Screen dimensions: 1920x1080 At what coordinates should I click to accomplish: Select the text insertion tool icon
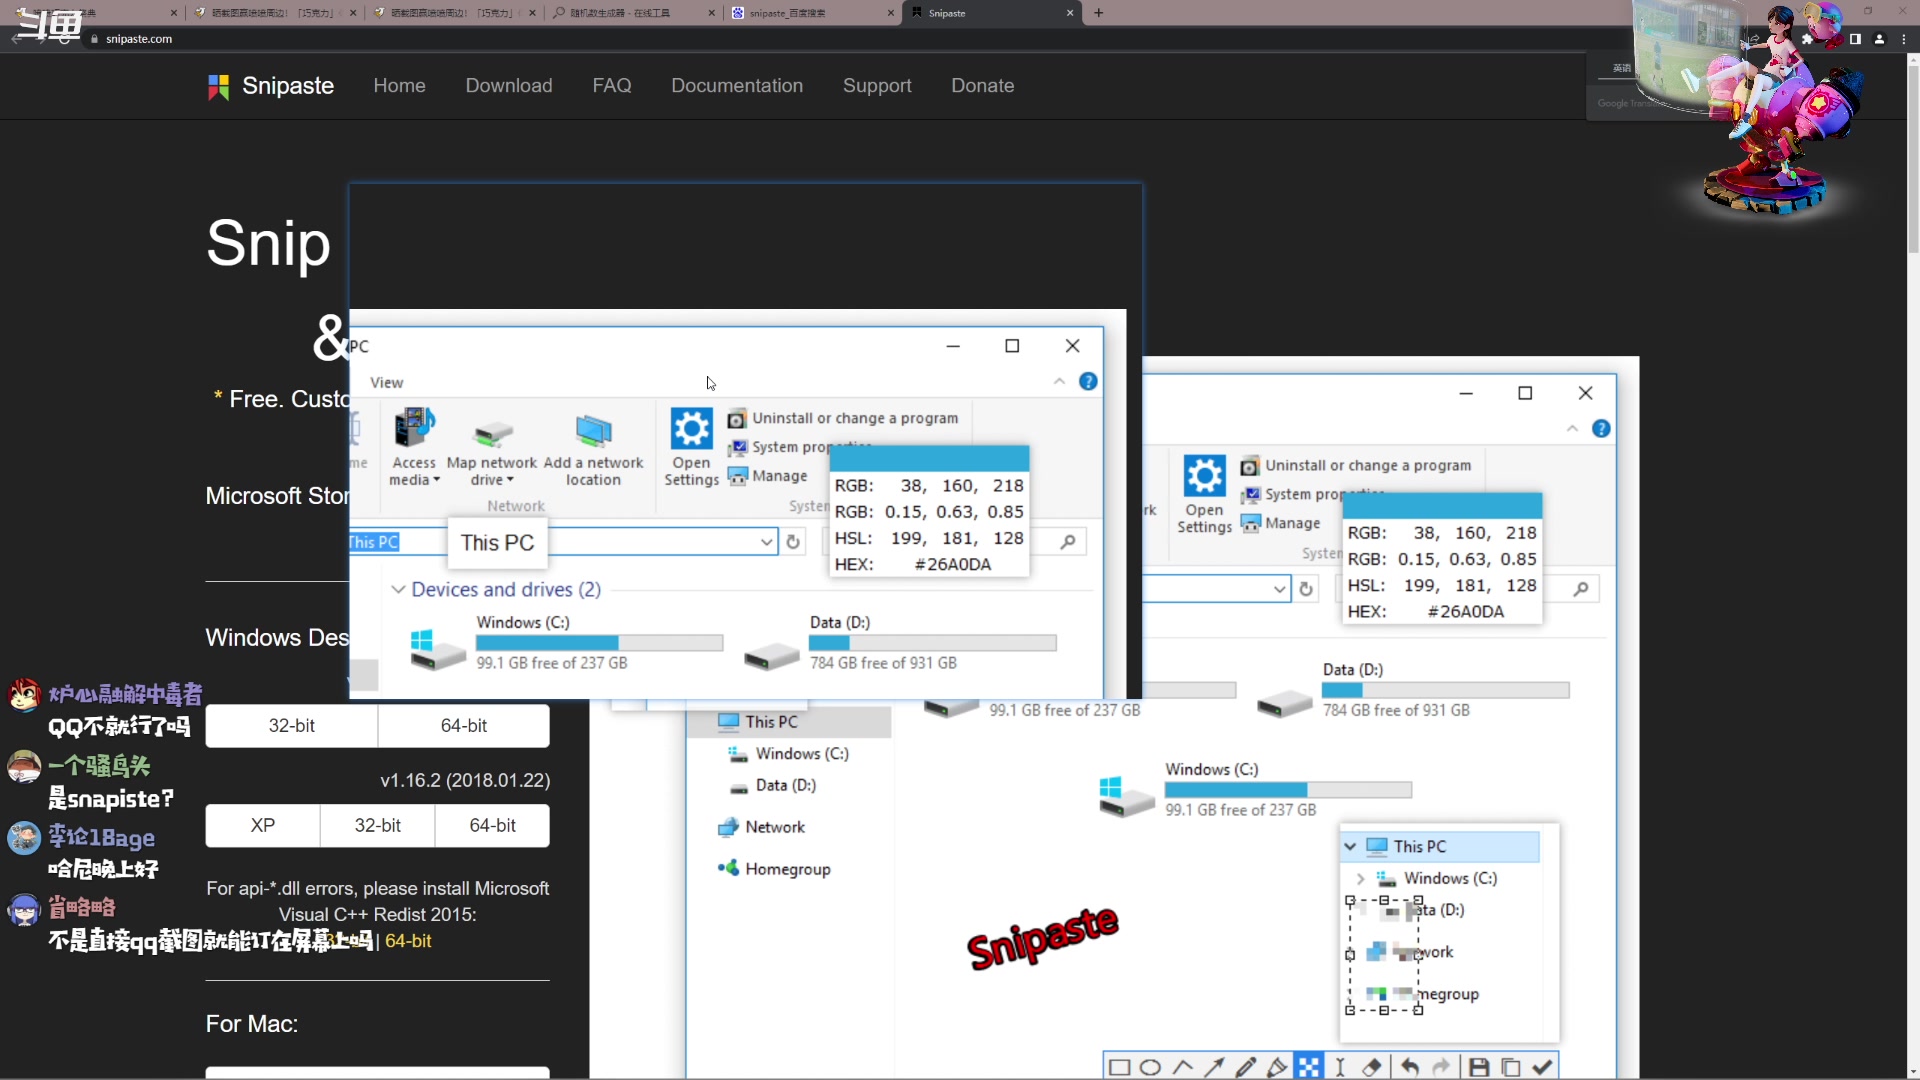(1341, 1067)
